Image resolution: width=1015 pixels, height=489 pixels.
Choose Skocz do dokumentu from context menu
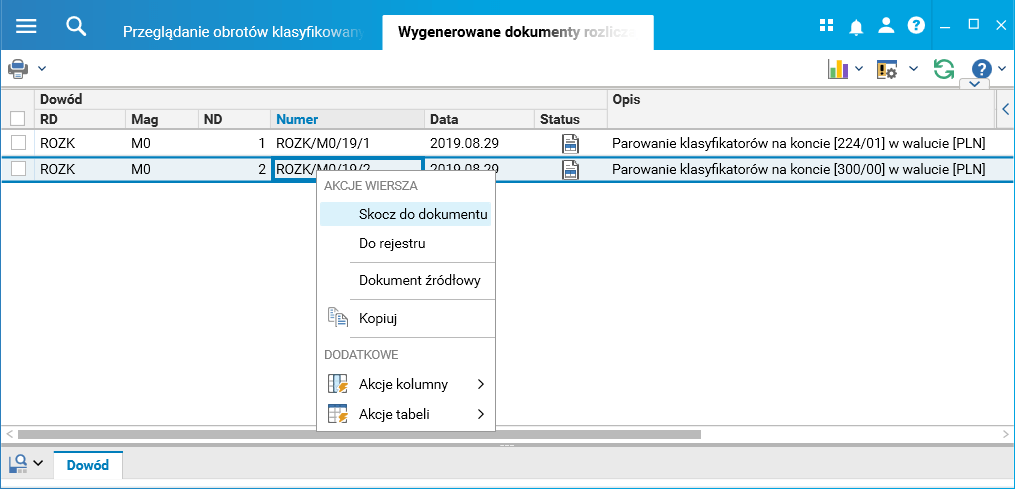click(x=422, y=214)
